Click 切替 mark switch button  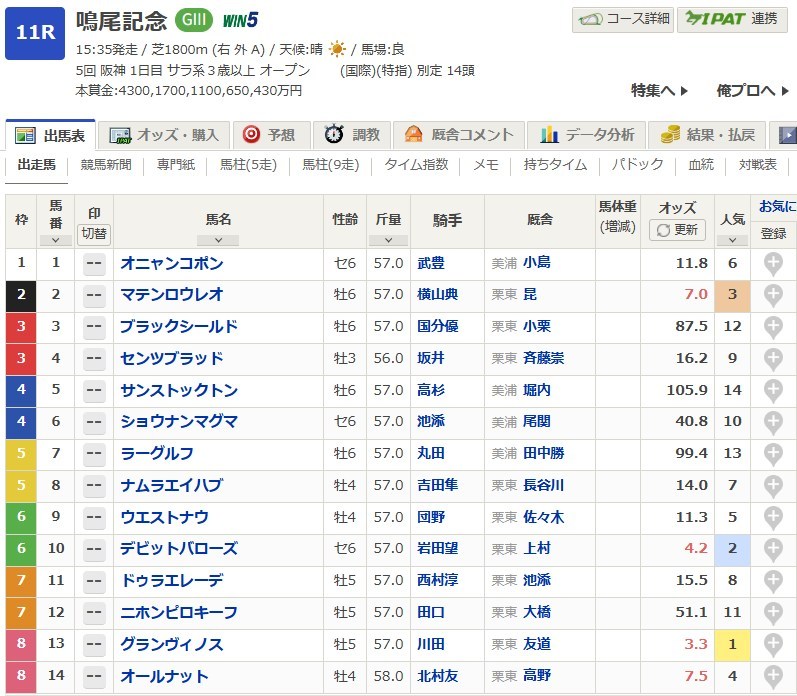94,234
